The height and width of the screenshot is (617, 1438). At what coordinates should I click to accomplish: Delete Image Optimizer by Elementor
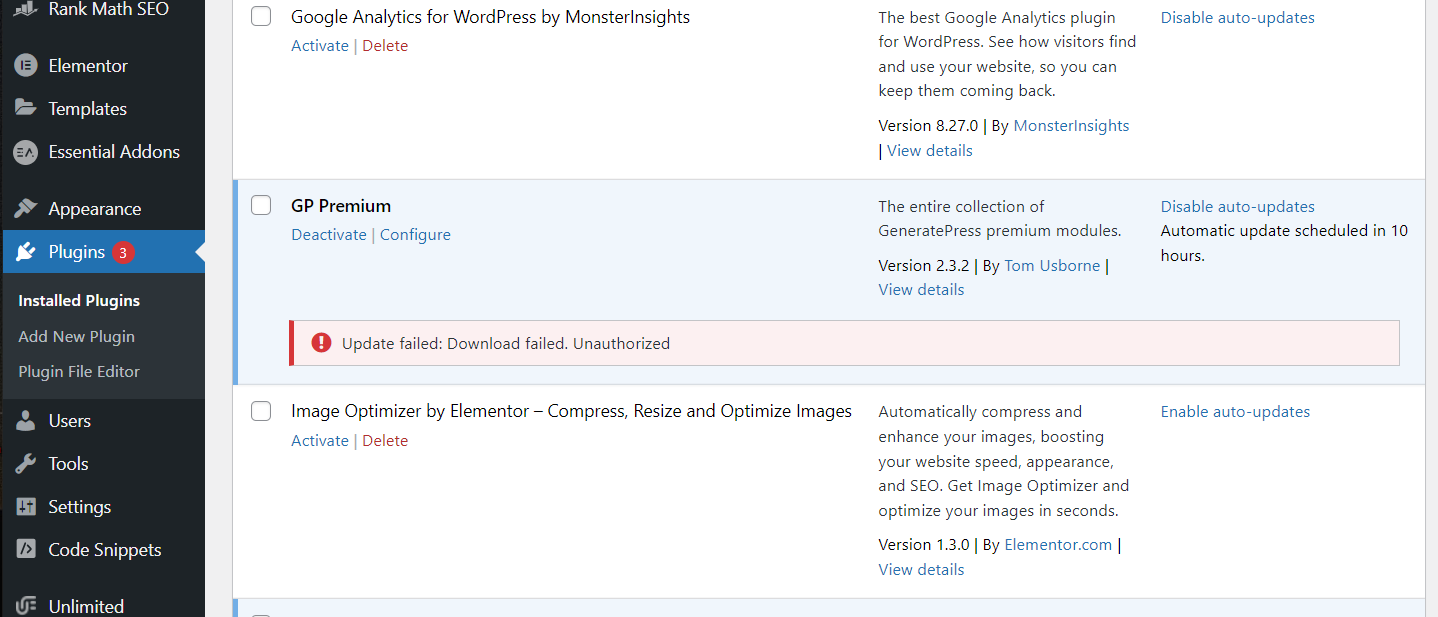(x=385, y=441)
